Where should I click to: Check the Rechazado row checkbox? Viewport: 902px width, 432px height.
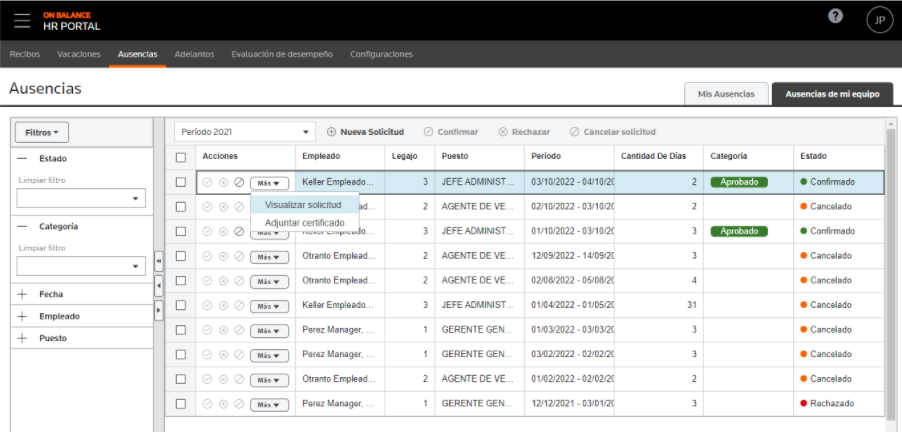(x=181, y=404)
